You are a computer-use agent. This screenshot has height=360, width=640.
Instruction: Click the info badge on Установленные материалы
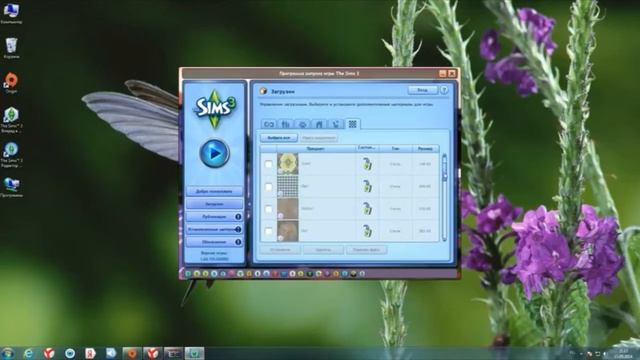coord(238,229)
